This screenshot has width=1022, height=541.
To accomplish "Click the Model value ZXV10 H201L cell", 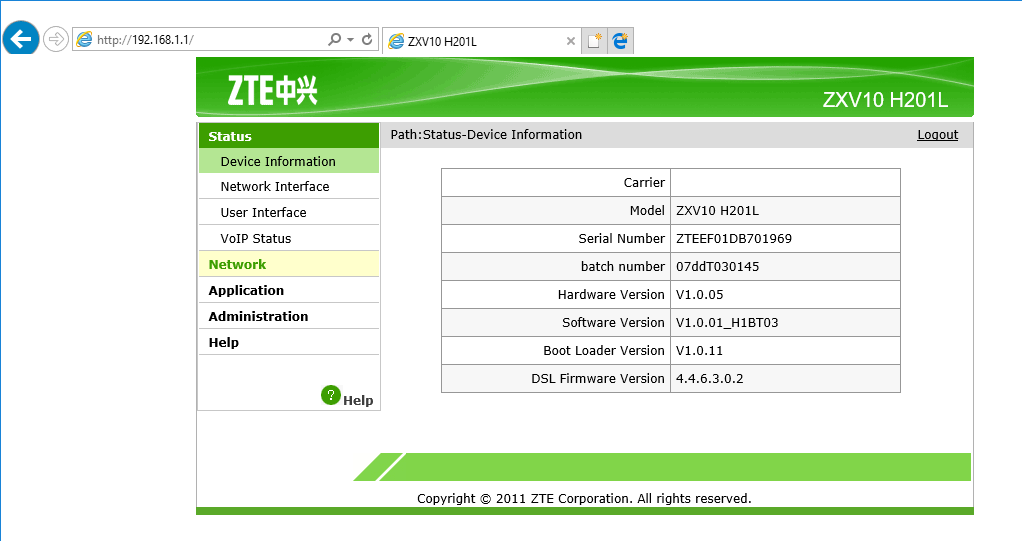I will click(x=785, y=211).
